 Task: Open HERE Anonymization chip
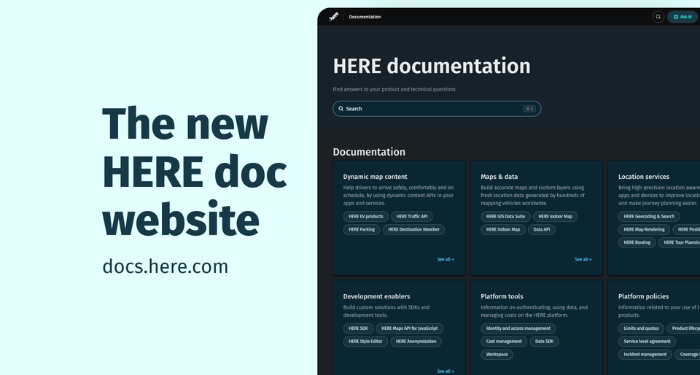tap(416, 342)
